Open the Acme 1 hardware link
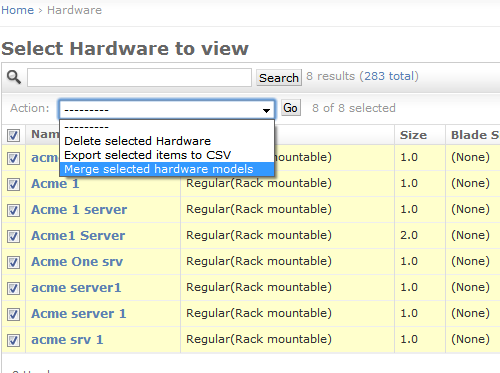Viewport: 500px width, 373px height. (x=55, y=184)
